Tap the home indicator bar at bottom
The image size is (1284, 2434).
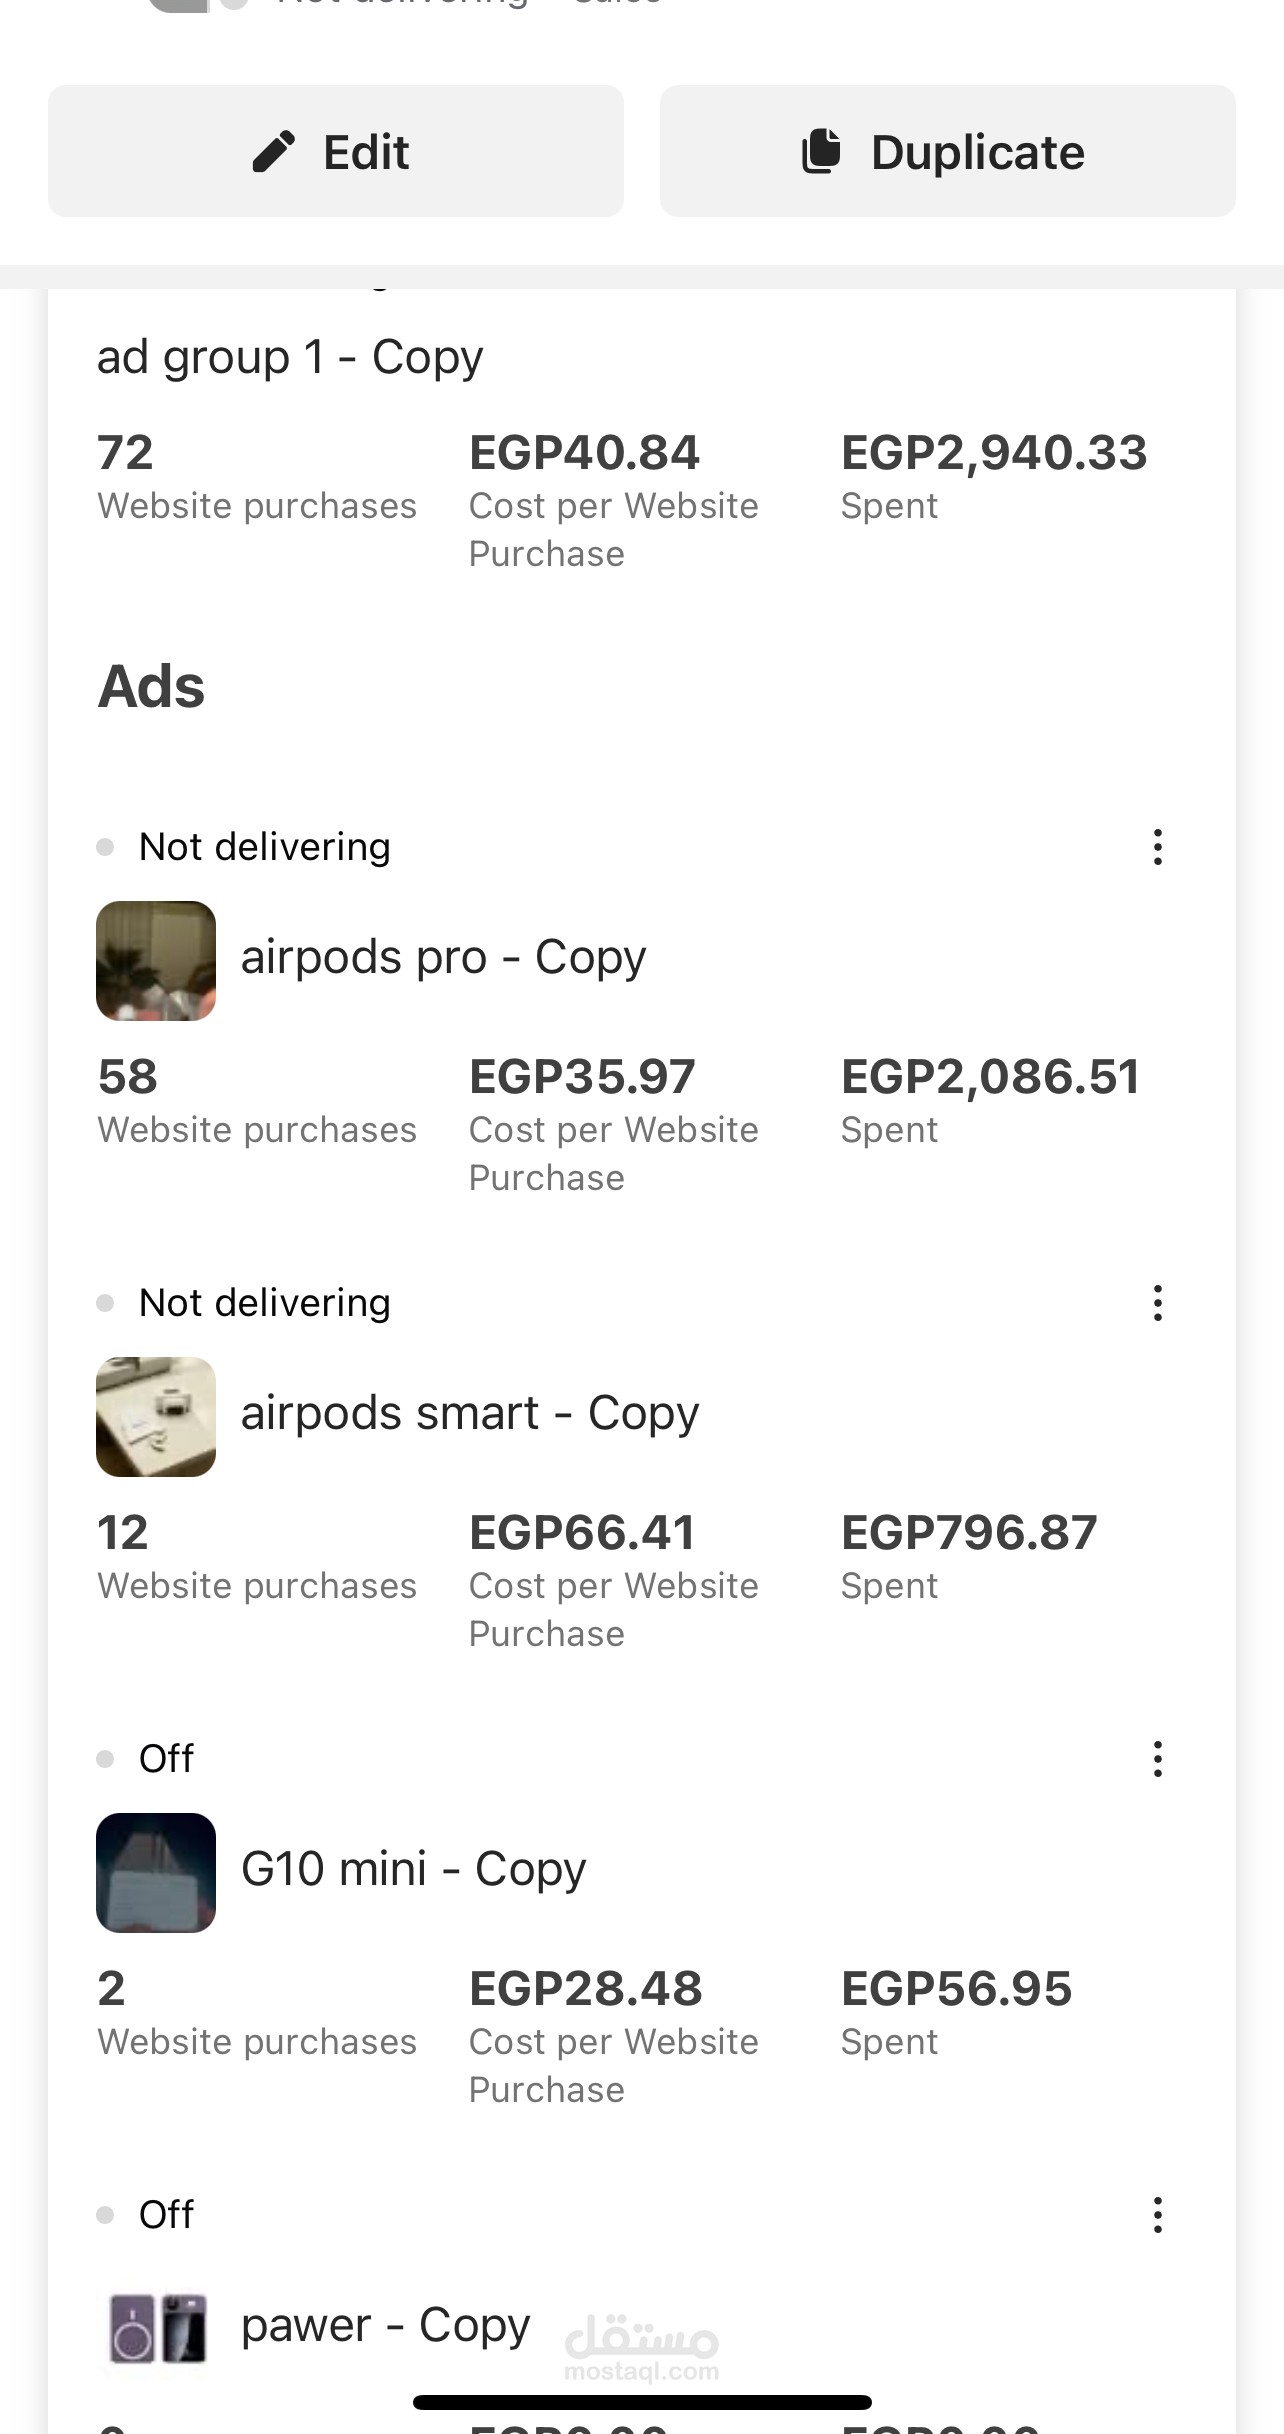coord(642,2402)
